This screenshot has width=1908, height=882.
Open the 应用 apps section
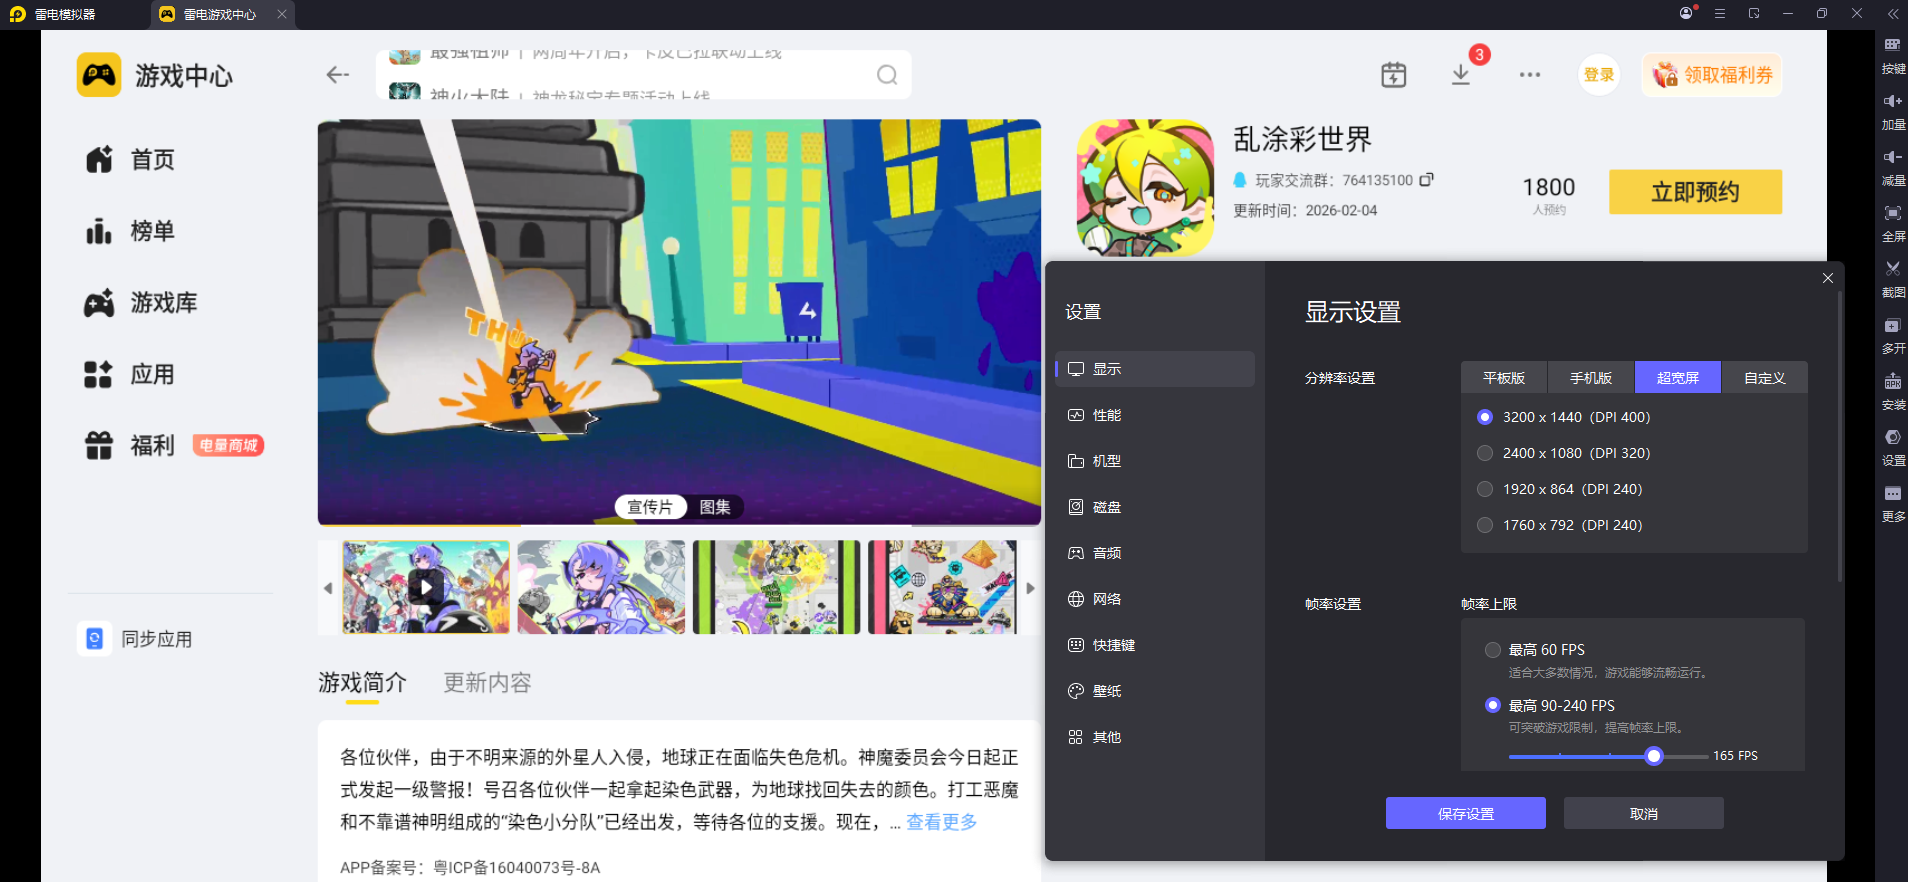(x=130, y=375)
